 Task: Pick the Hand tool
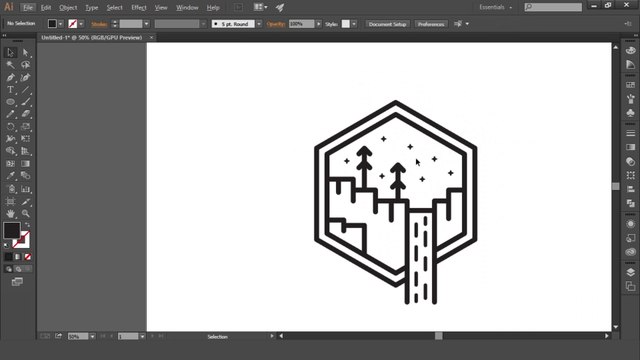[x=11, y=213]
